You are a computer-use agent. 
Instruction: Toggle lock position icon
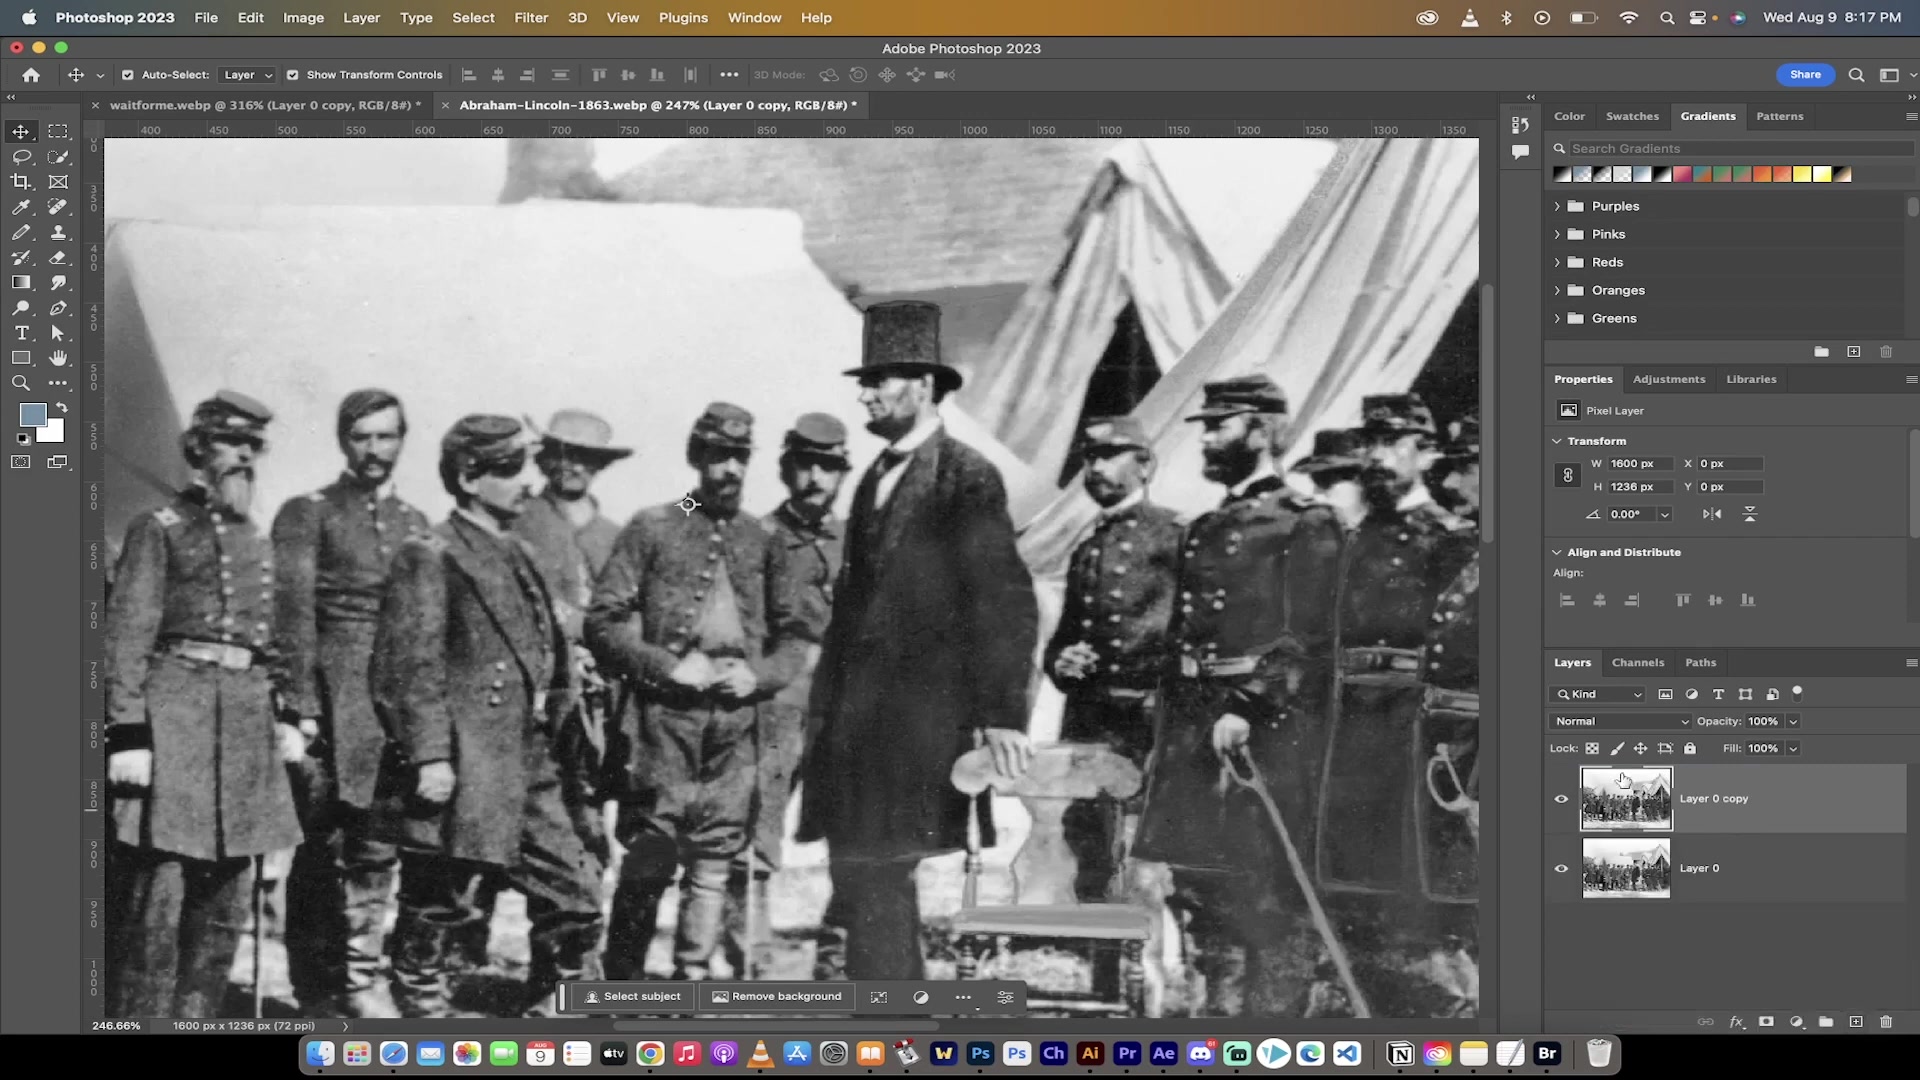(1640, 748)
